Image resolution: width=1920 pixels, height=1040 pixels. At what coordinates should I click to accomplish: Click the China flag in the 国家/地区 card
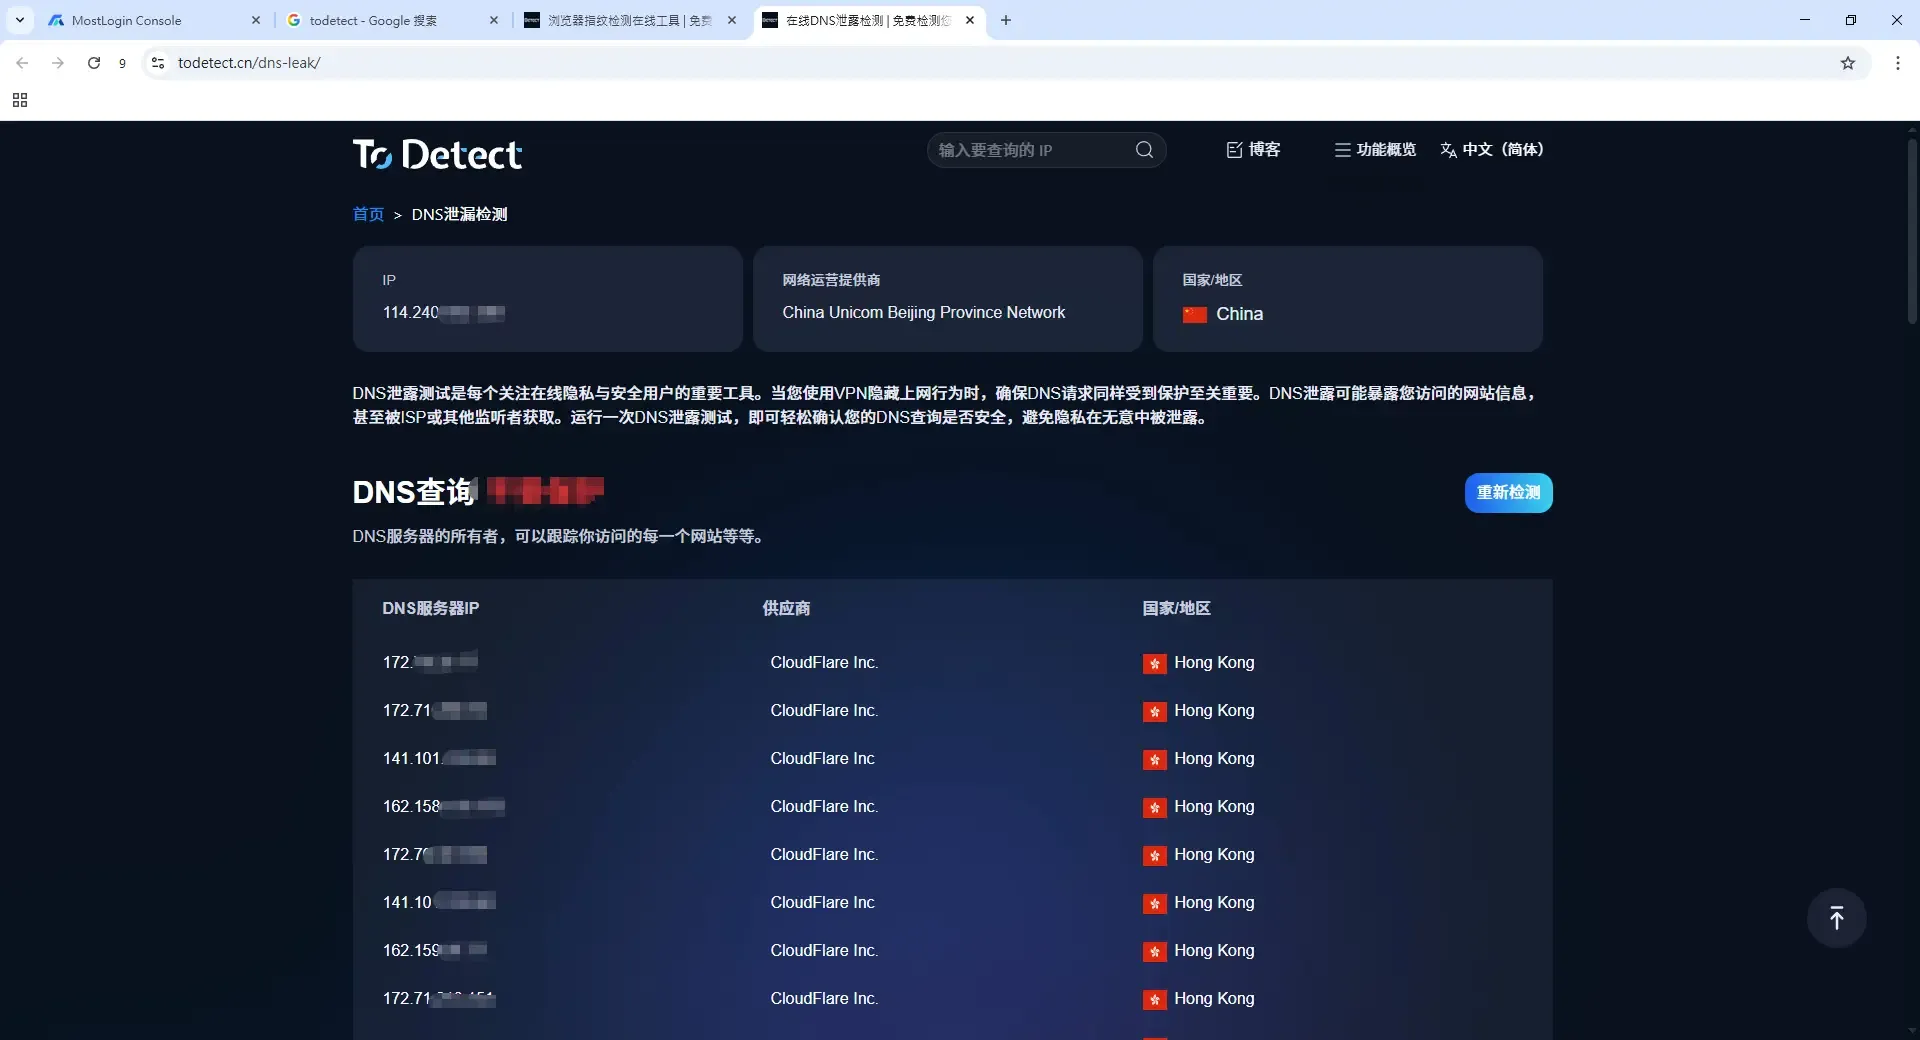1196,314
